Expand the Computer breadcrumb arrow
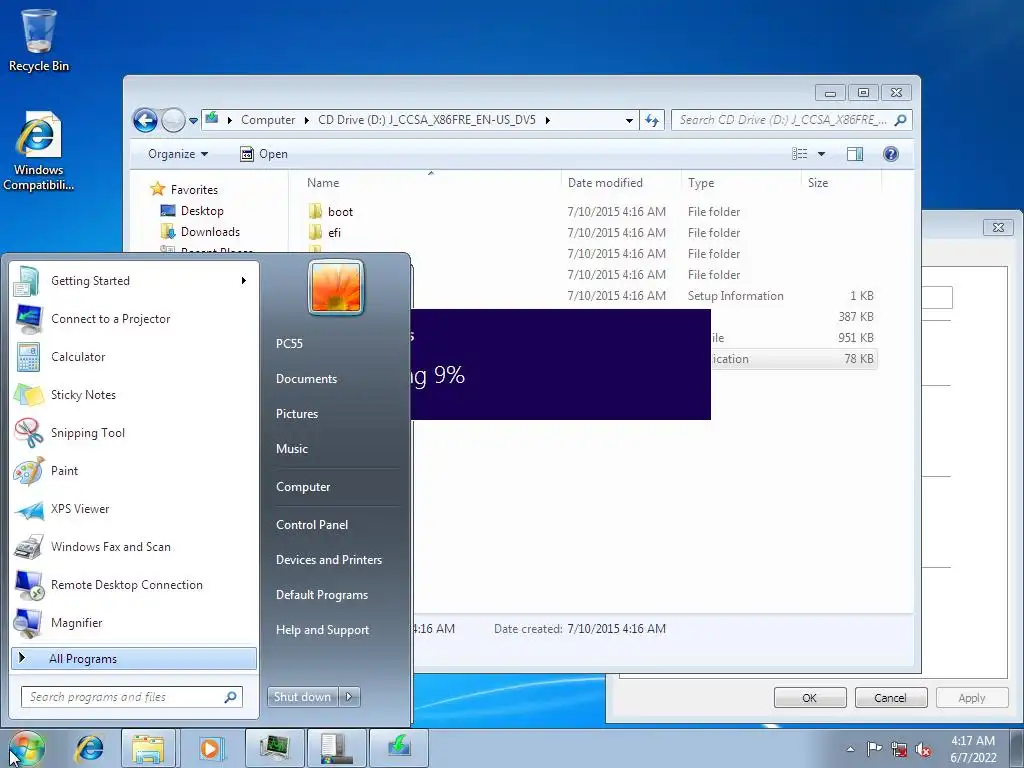Image resolution: width=1024 pixels, height=768 pixels. (306, 120)
